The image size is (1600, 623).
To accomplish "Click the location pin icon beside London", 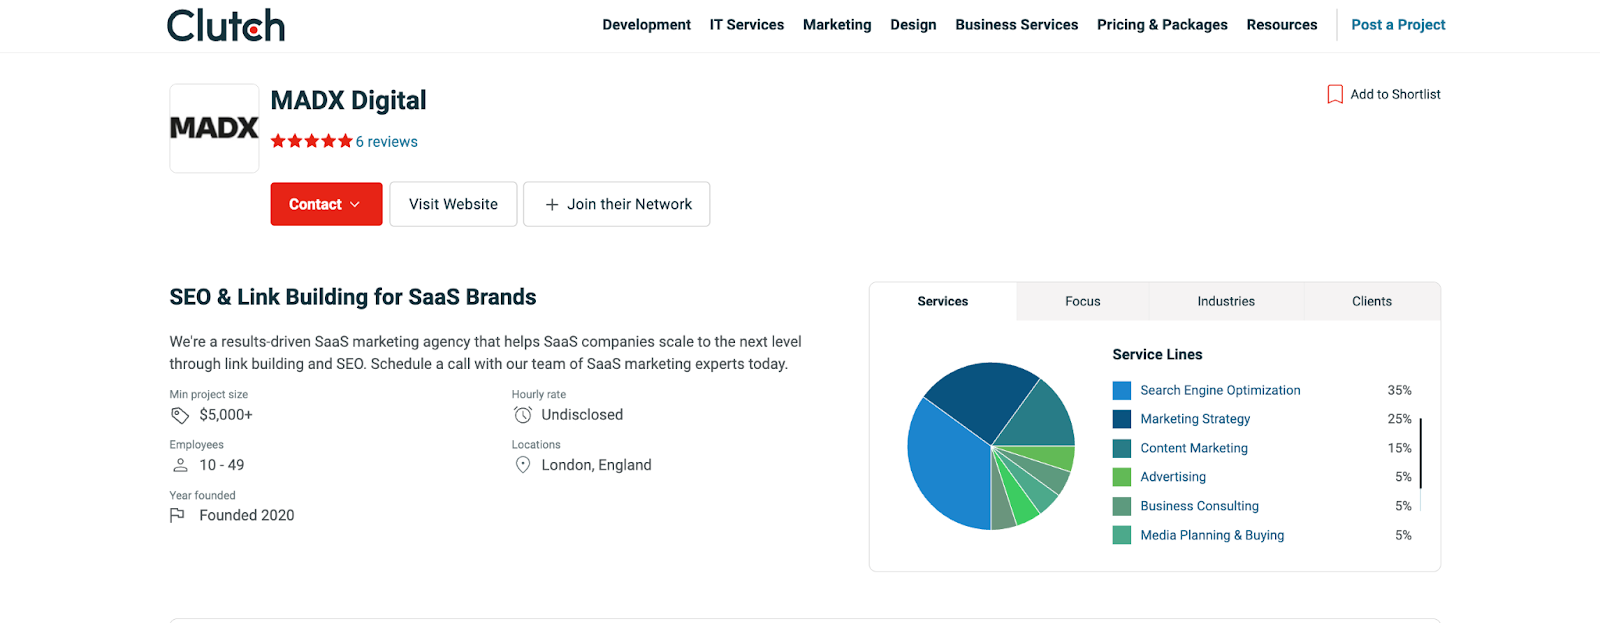I will (x=522, y=465).
